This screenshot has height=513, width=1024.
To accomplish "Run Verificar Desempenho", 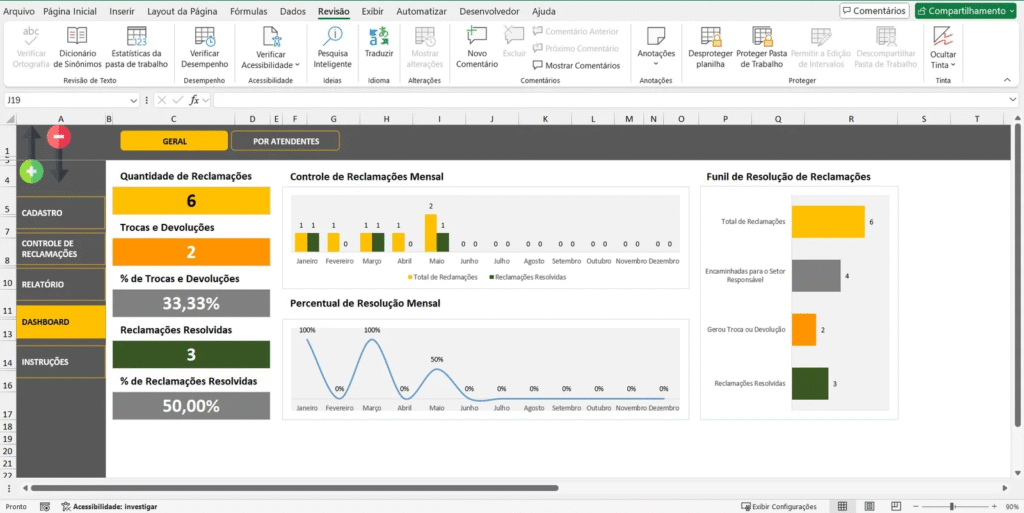I will (204, 46).
